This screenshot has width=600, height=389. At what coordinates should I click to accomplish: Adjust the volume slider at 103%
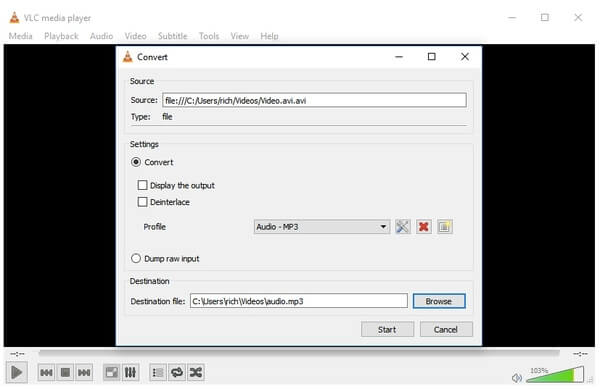point(555,374)
